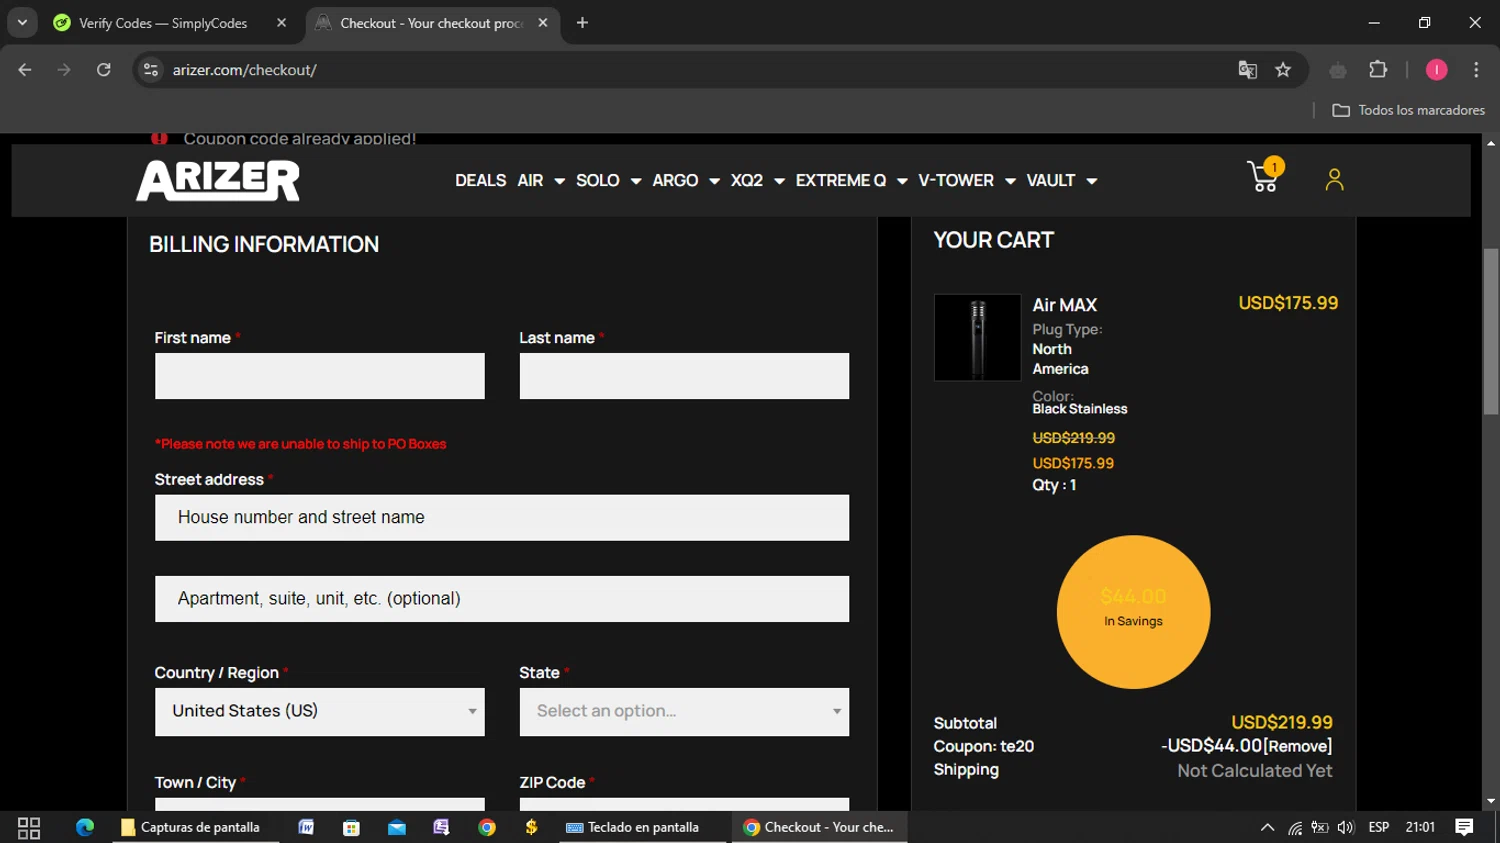Screen dimensions: 1500x843
Task: Click the browser address bar URL
Action: [244, 70]
